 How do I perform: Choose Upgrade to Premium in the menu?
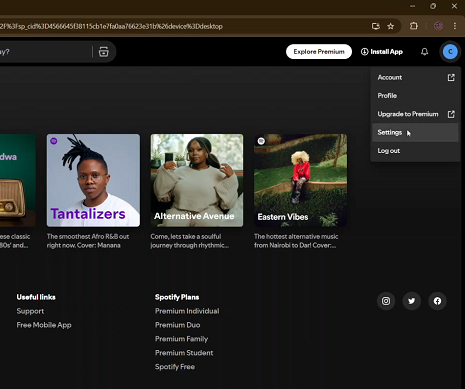tap(415, 114)
